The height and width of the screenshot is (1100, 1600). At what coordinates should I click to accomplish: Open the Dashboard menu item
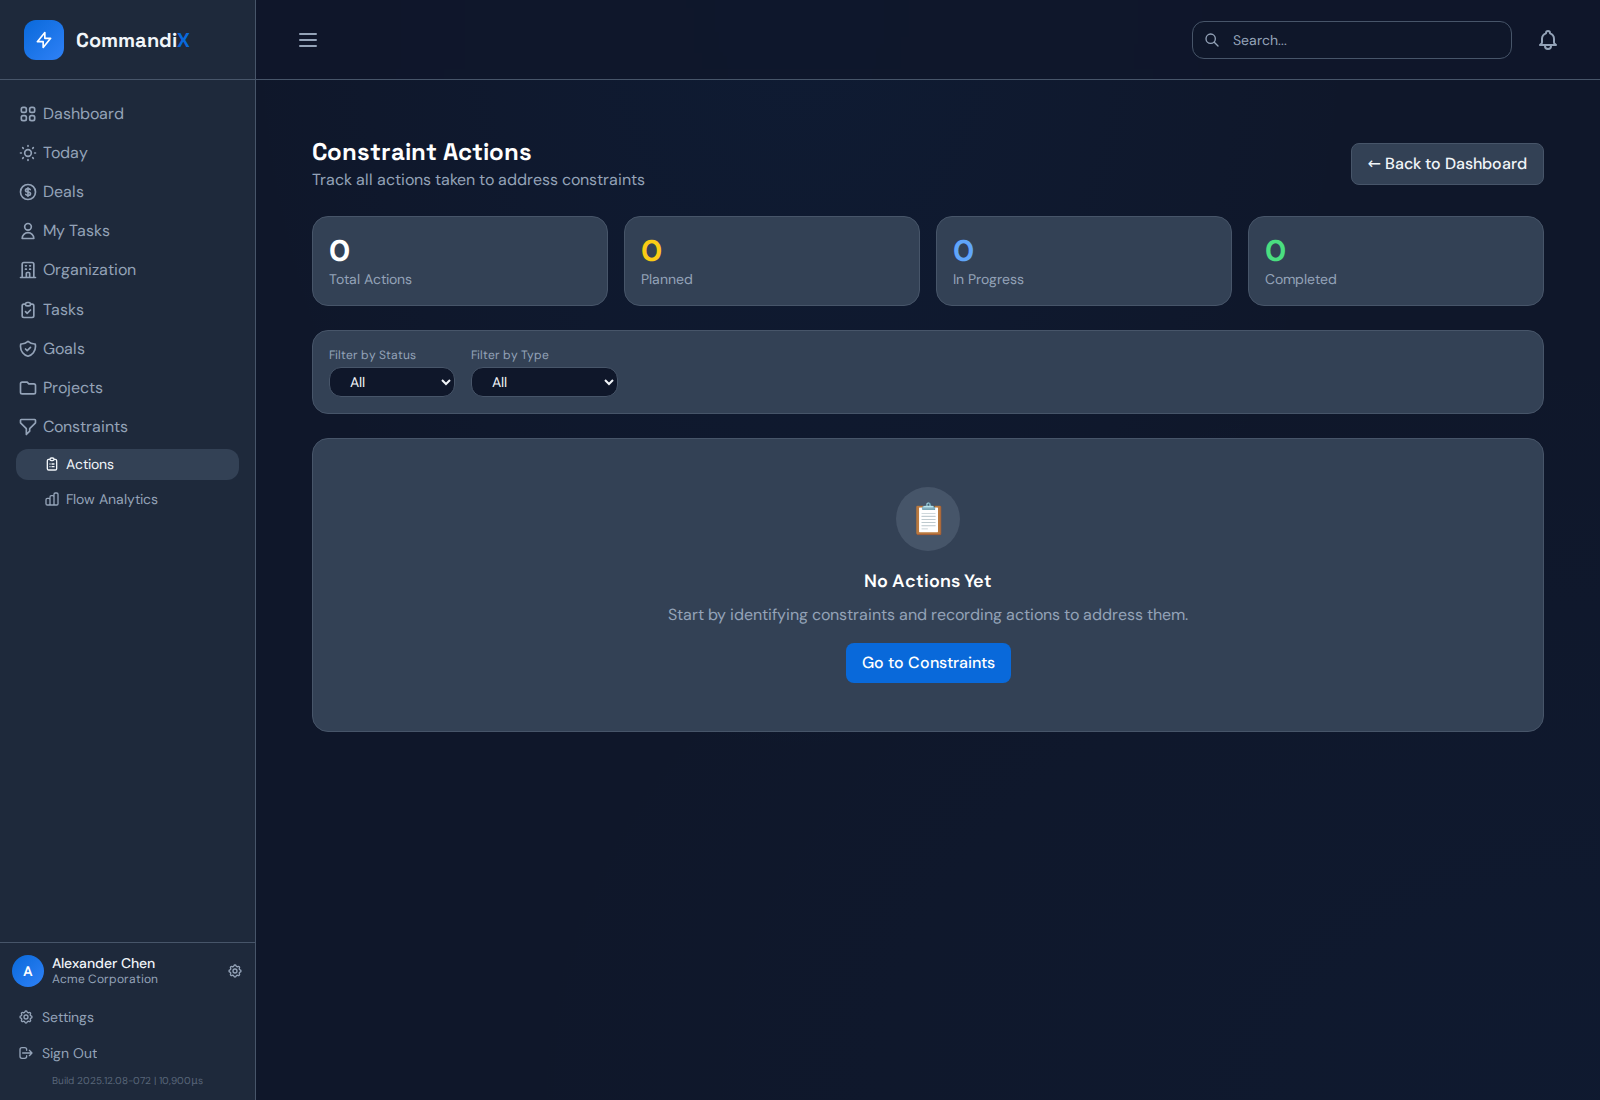click(x=127, y=114)
